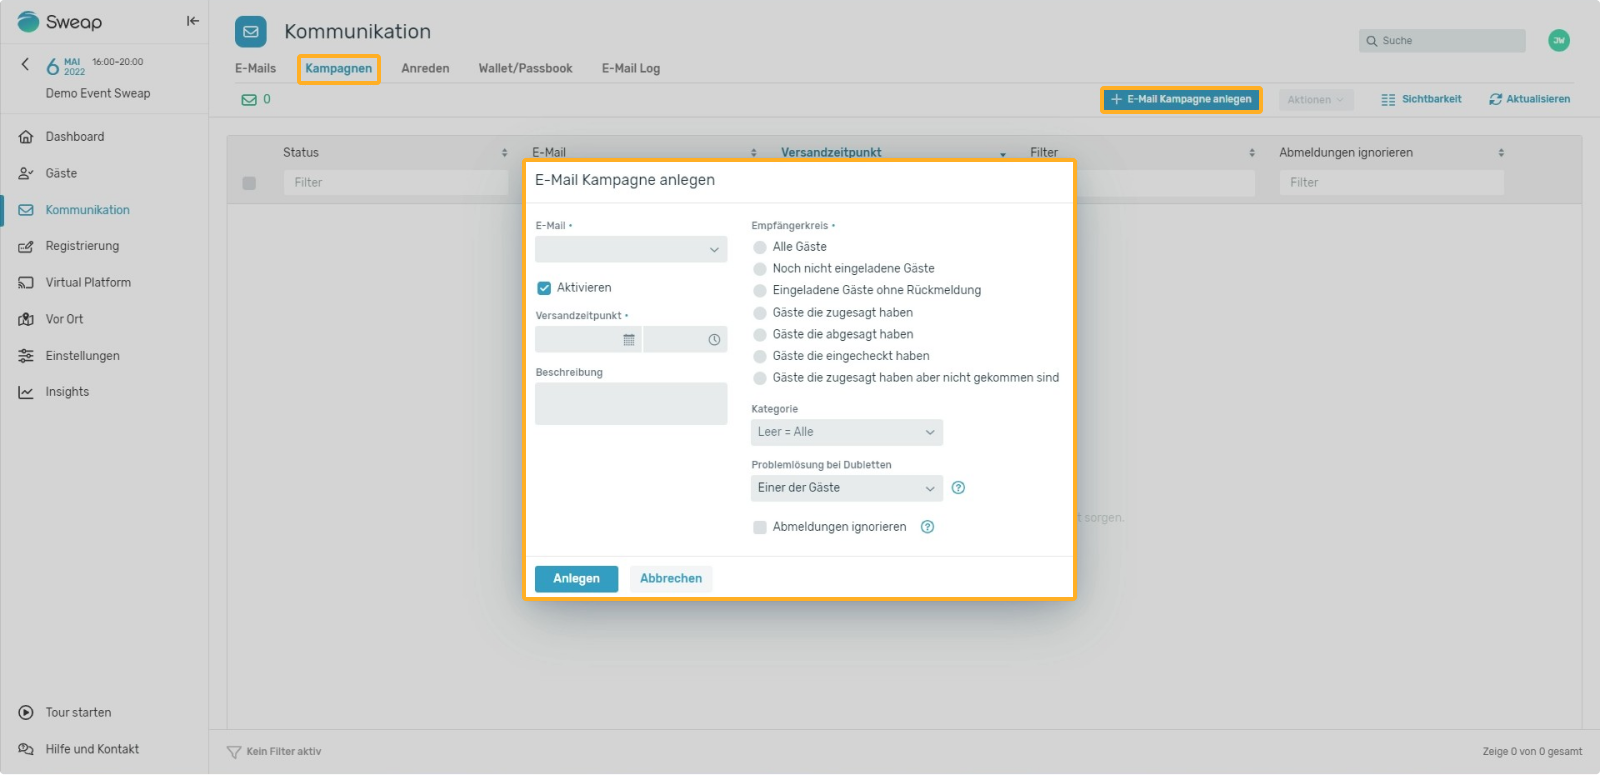1600x775 pixels.
Task: Show help for Abmeldungen ignorieren
Action: (927, 527)
